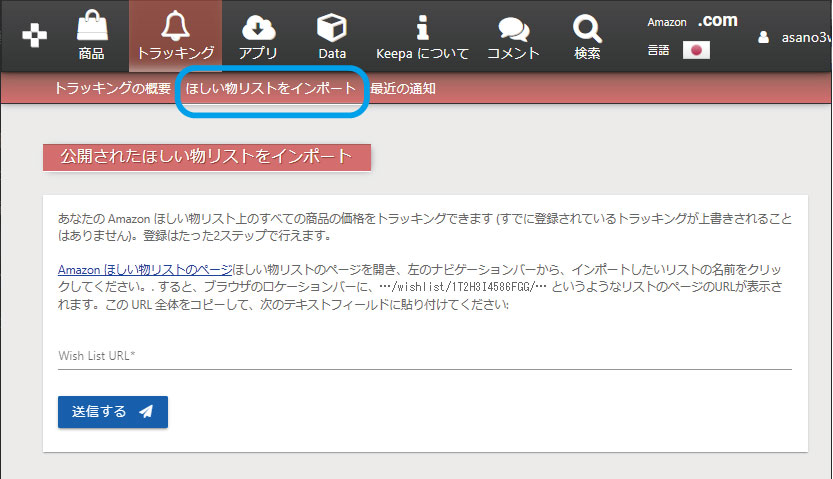Click the user profile silhouette icon

763,37
